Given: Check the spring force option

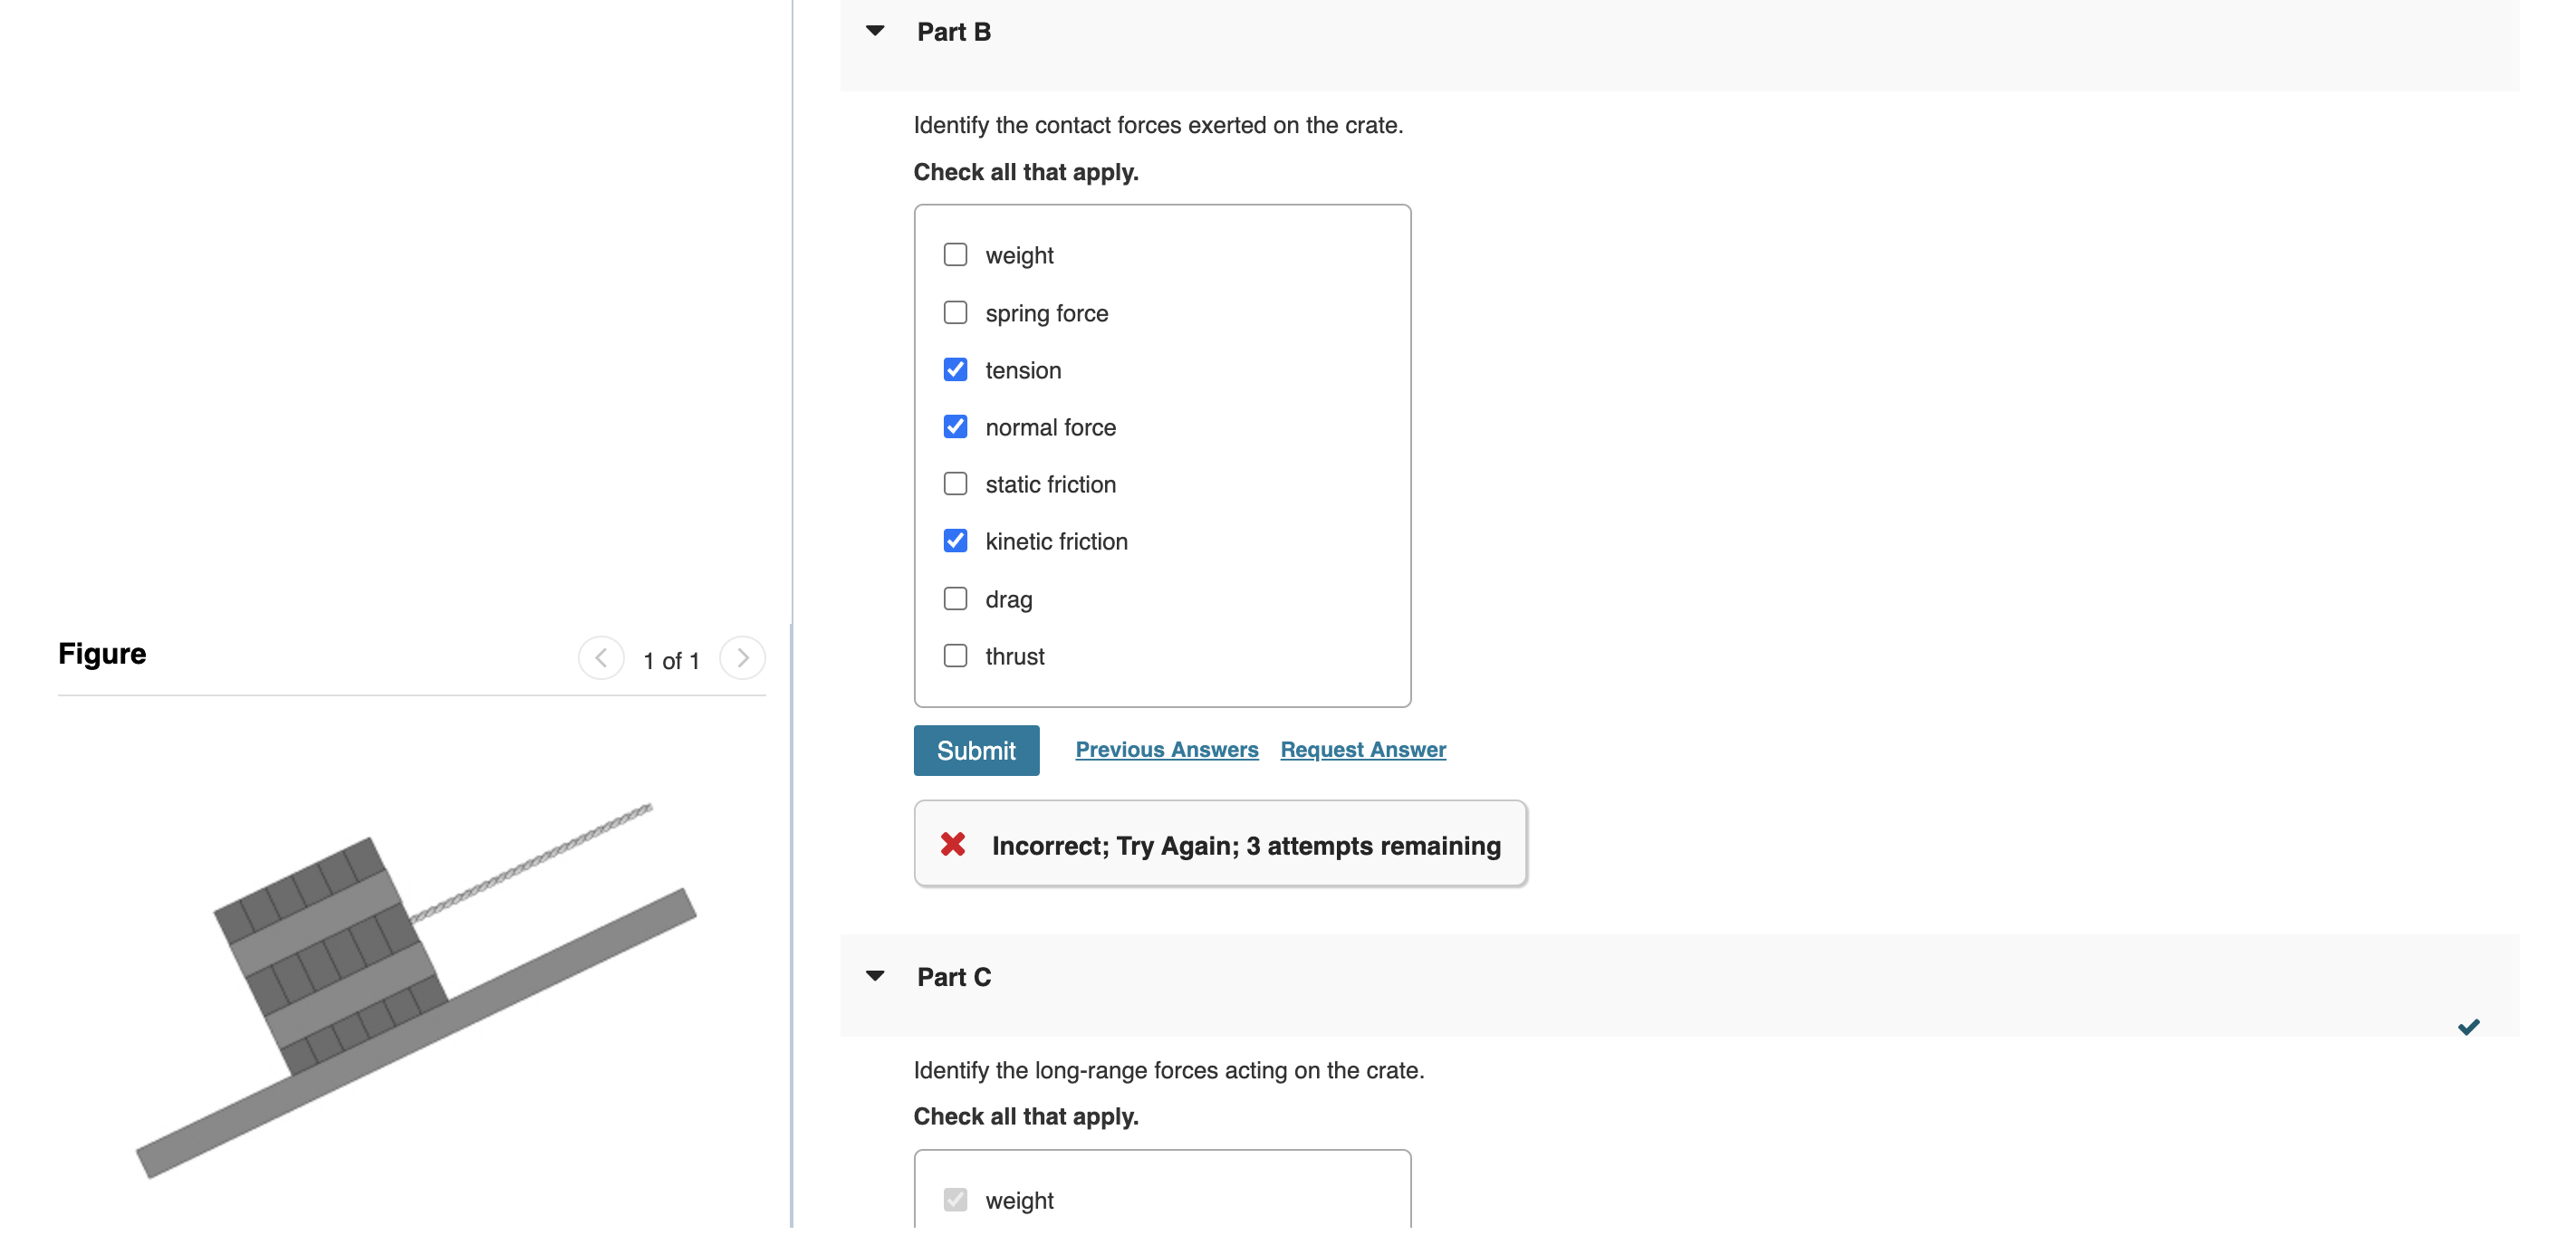Looking at the screenshot, I should click(x=955, y=312).
